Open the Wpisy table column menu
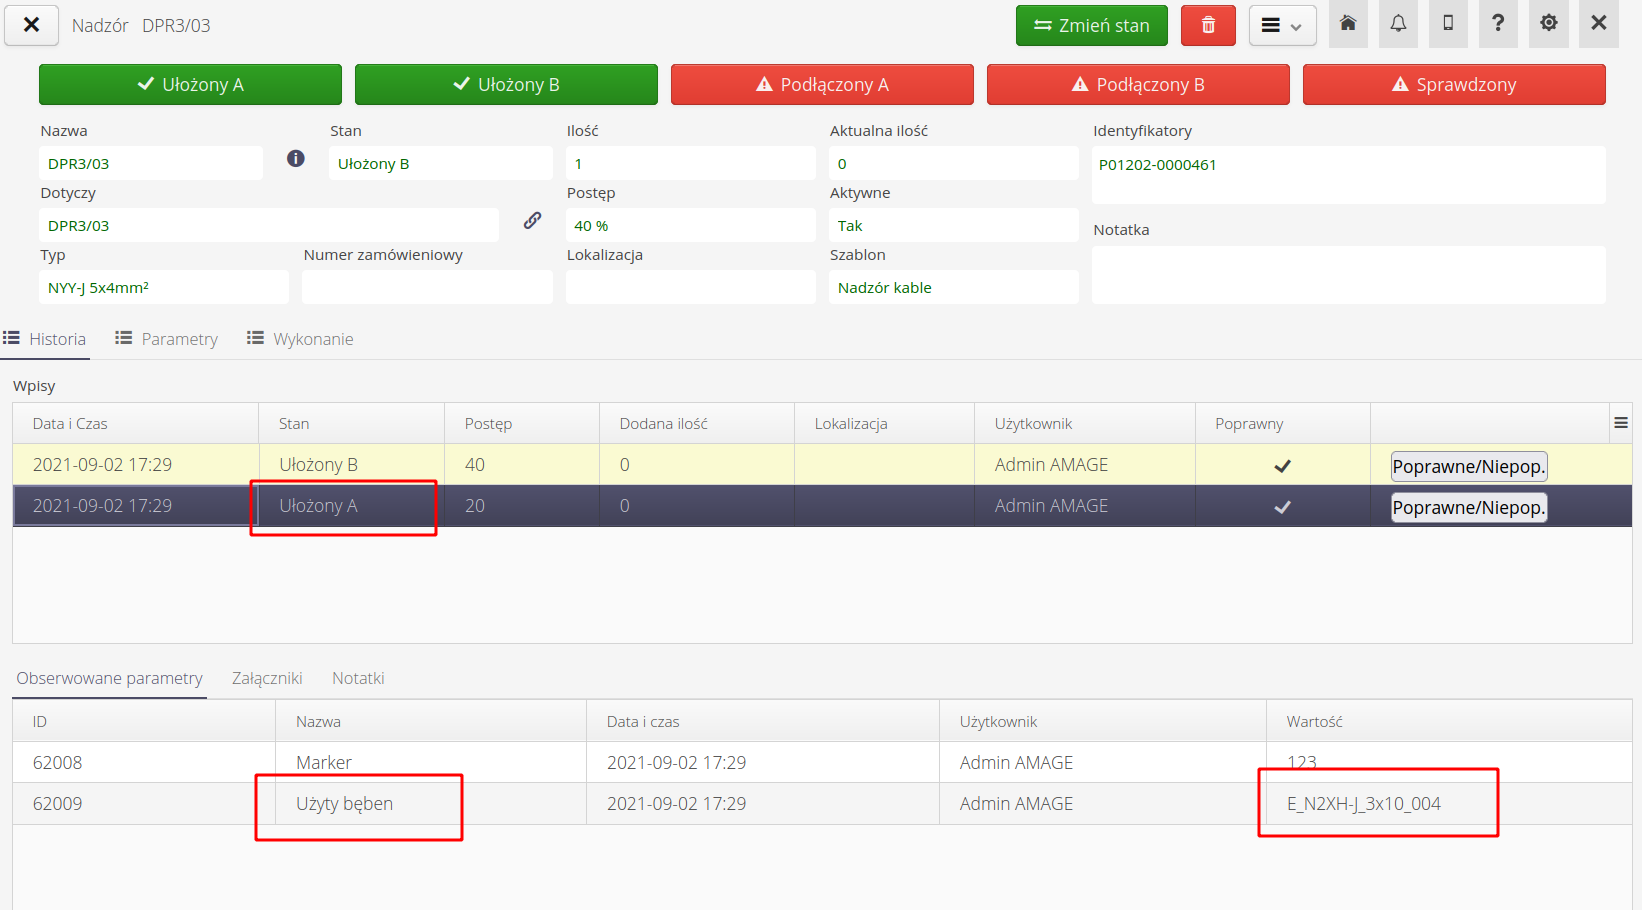Image resolution: width=1642 pixels, height=910 pixels. click(x=1620, y=424)
